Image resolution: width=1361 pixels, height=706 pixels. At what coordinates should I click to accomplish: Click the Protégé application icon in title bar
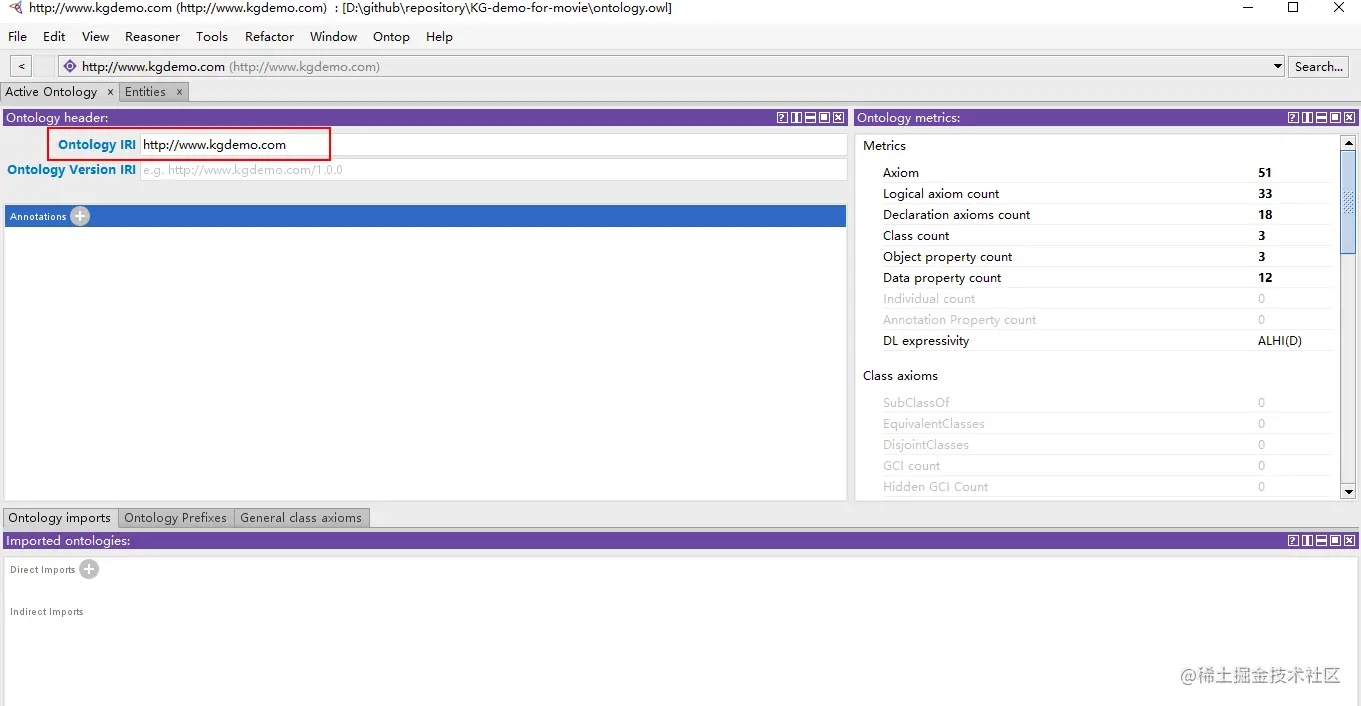[15, 8]
